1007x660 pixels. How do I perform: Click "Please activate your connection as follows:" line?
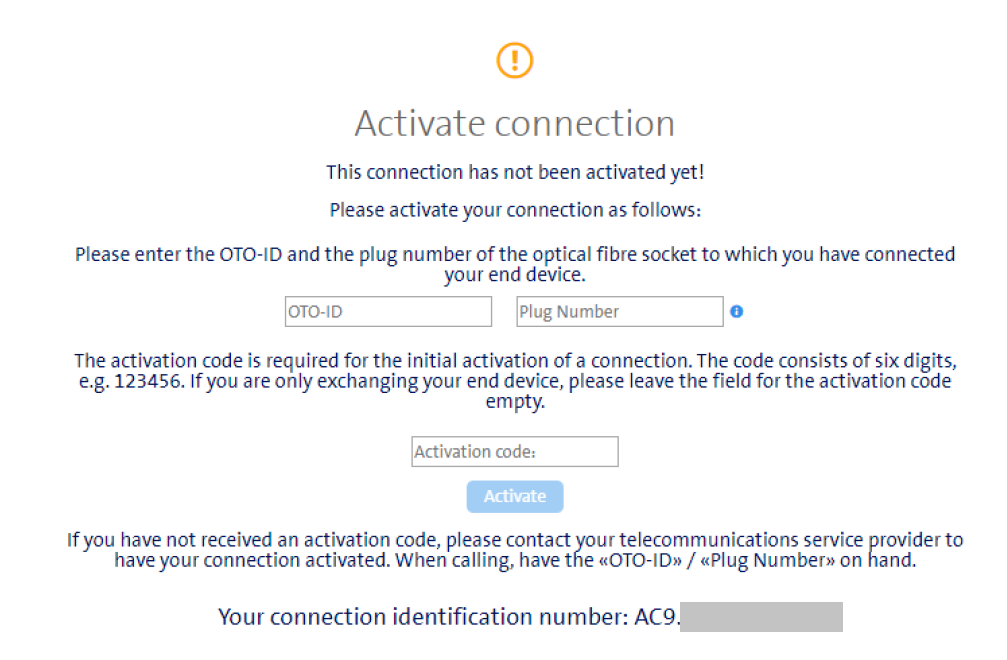click(x=515, y=210)
